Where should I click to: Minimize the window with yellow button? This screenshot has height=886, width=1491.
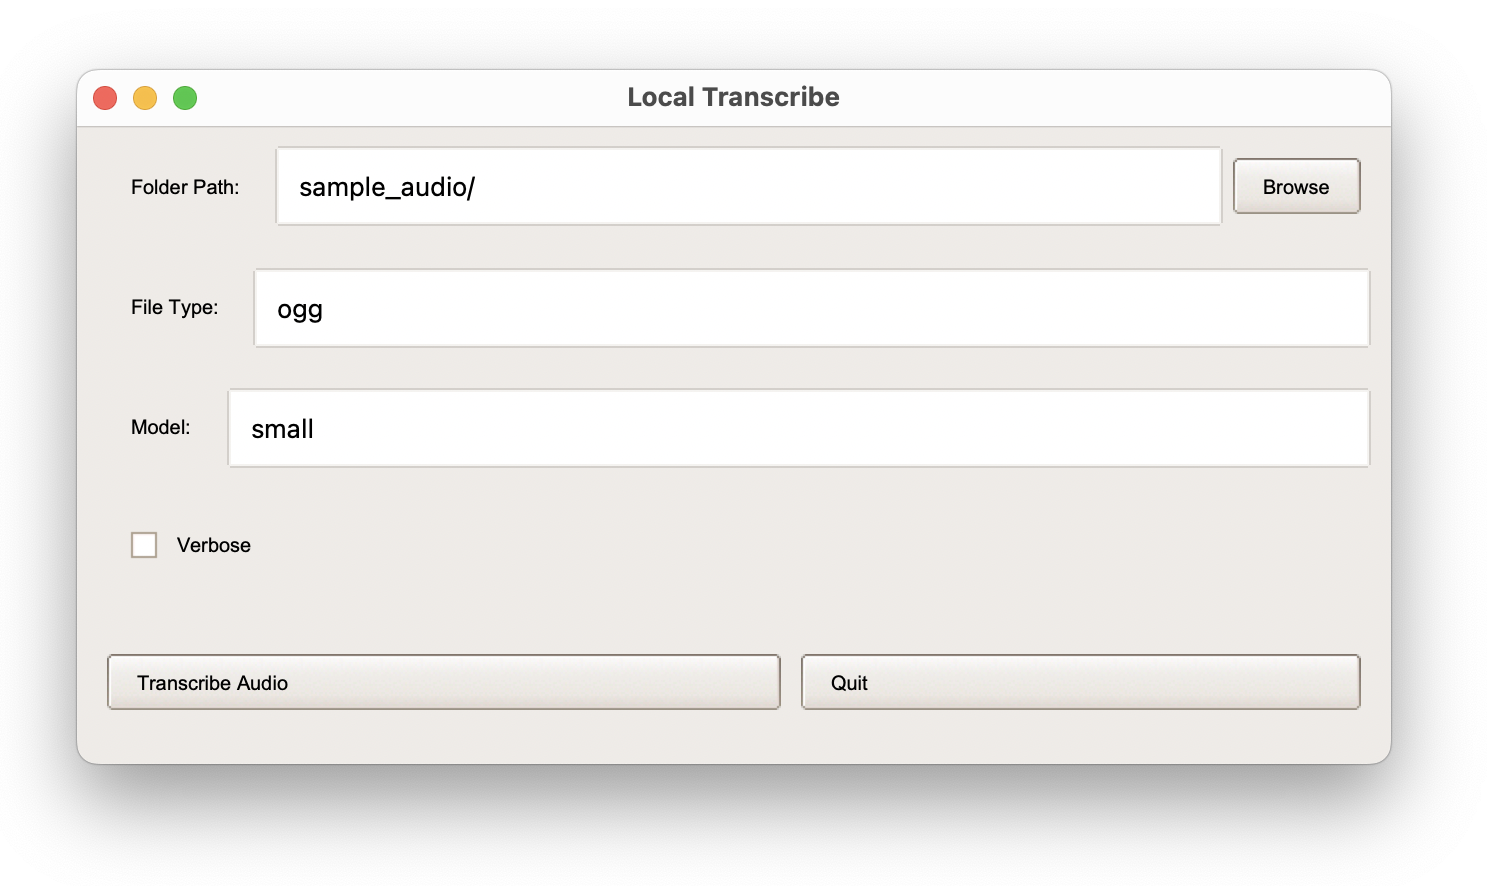coord(144,97)
